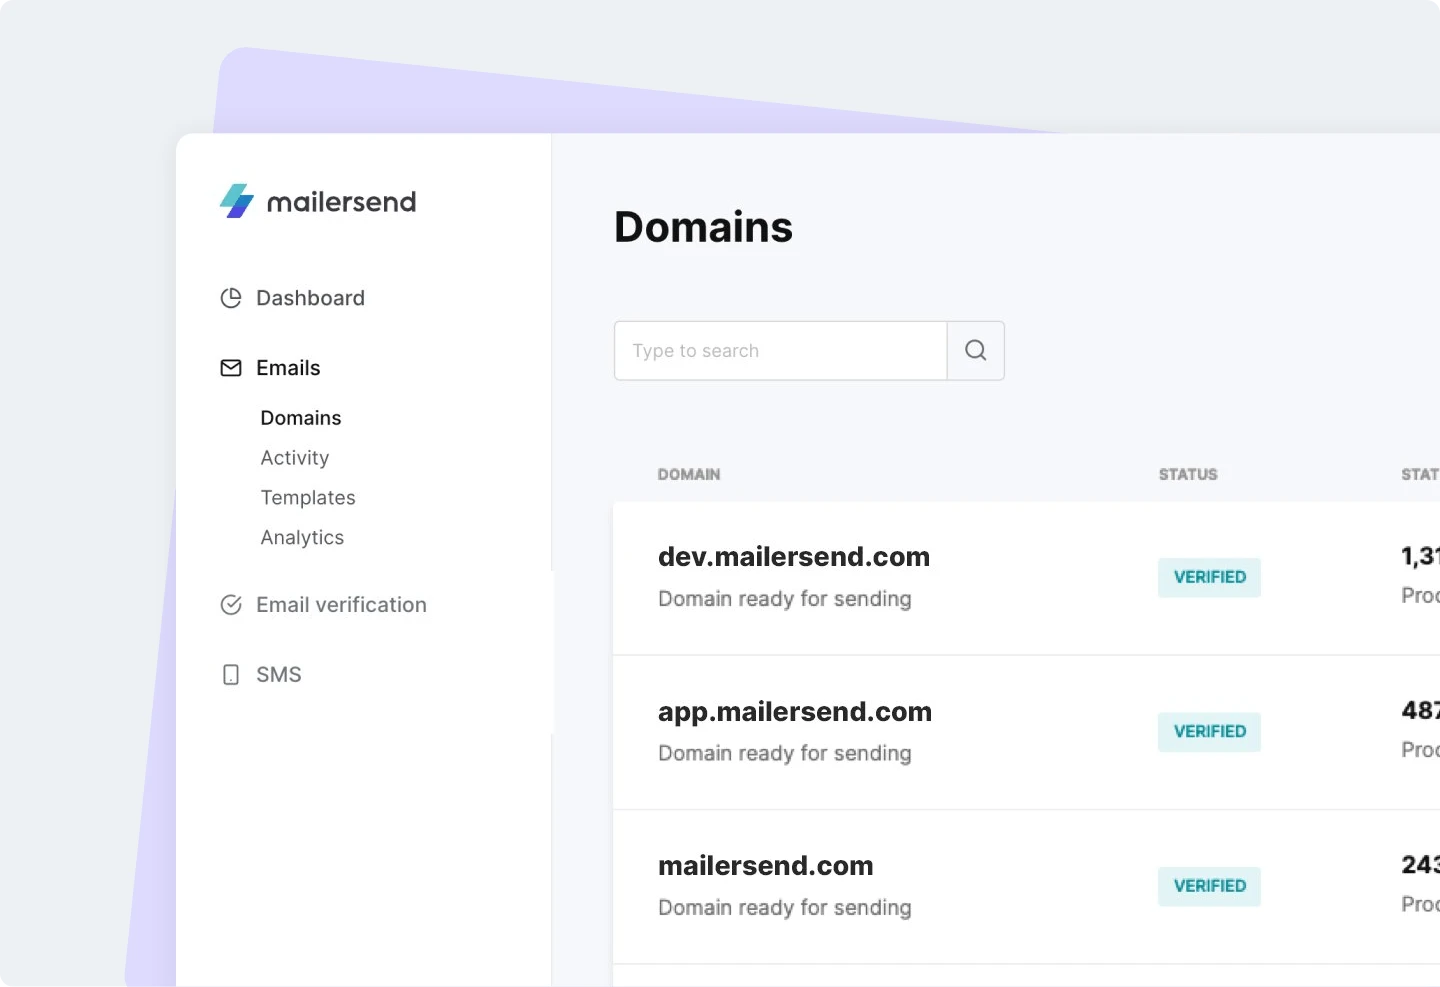This screenshot has height=987, width=1440.
Task: Click the magnifier search button
Action: 976,350
